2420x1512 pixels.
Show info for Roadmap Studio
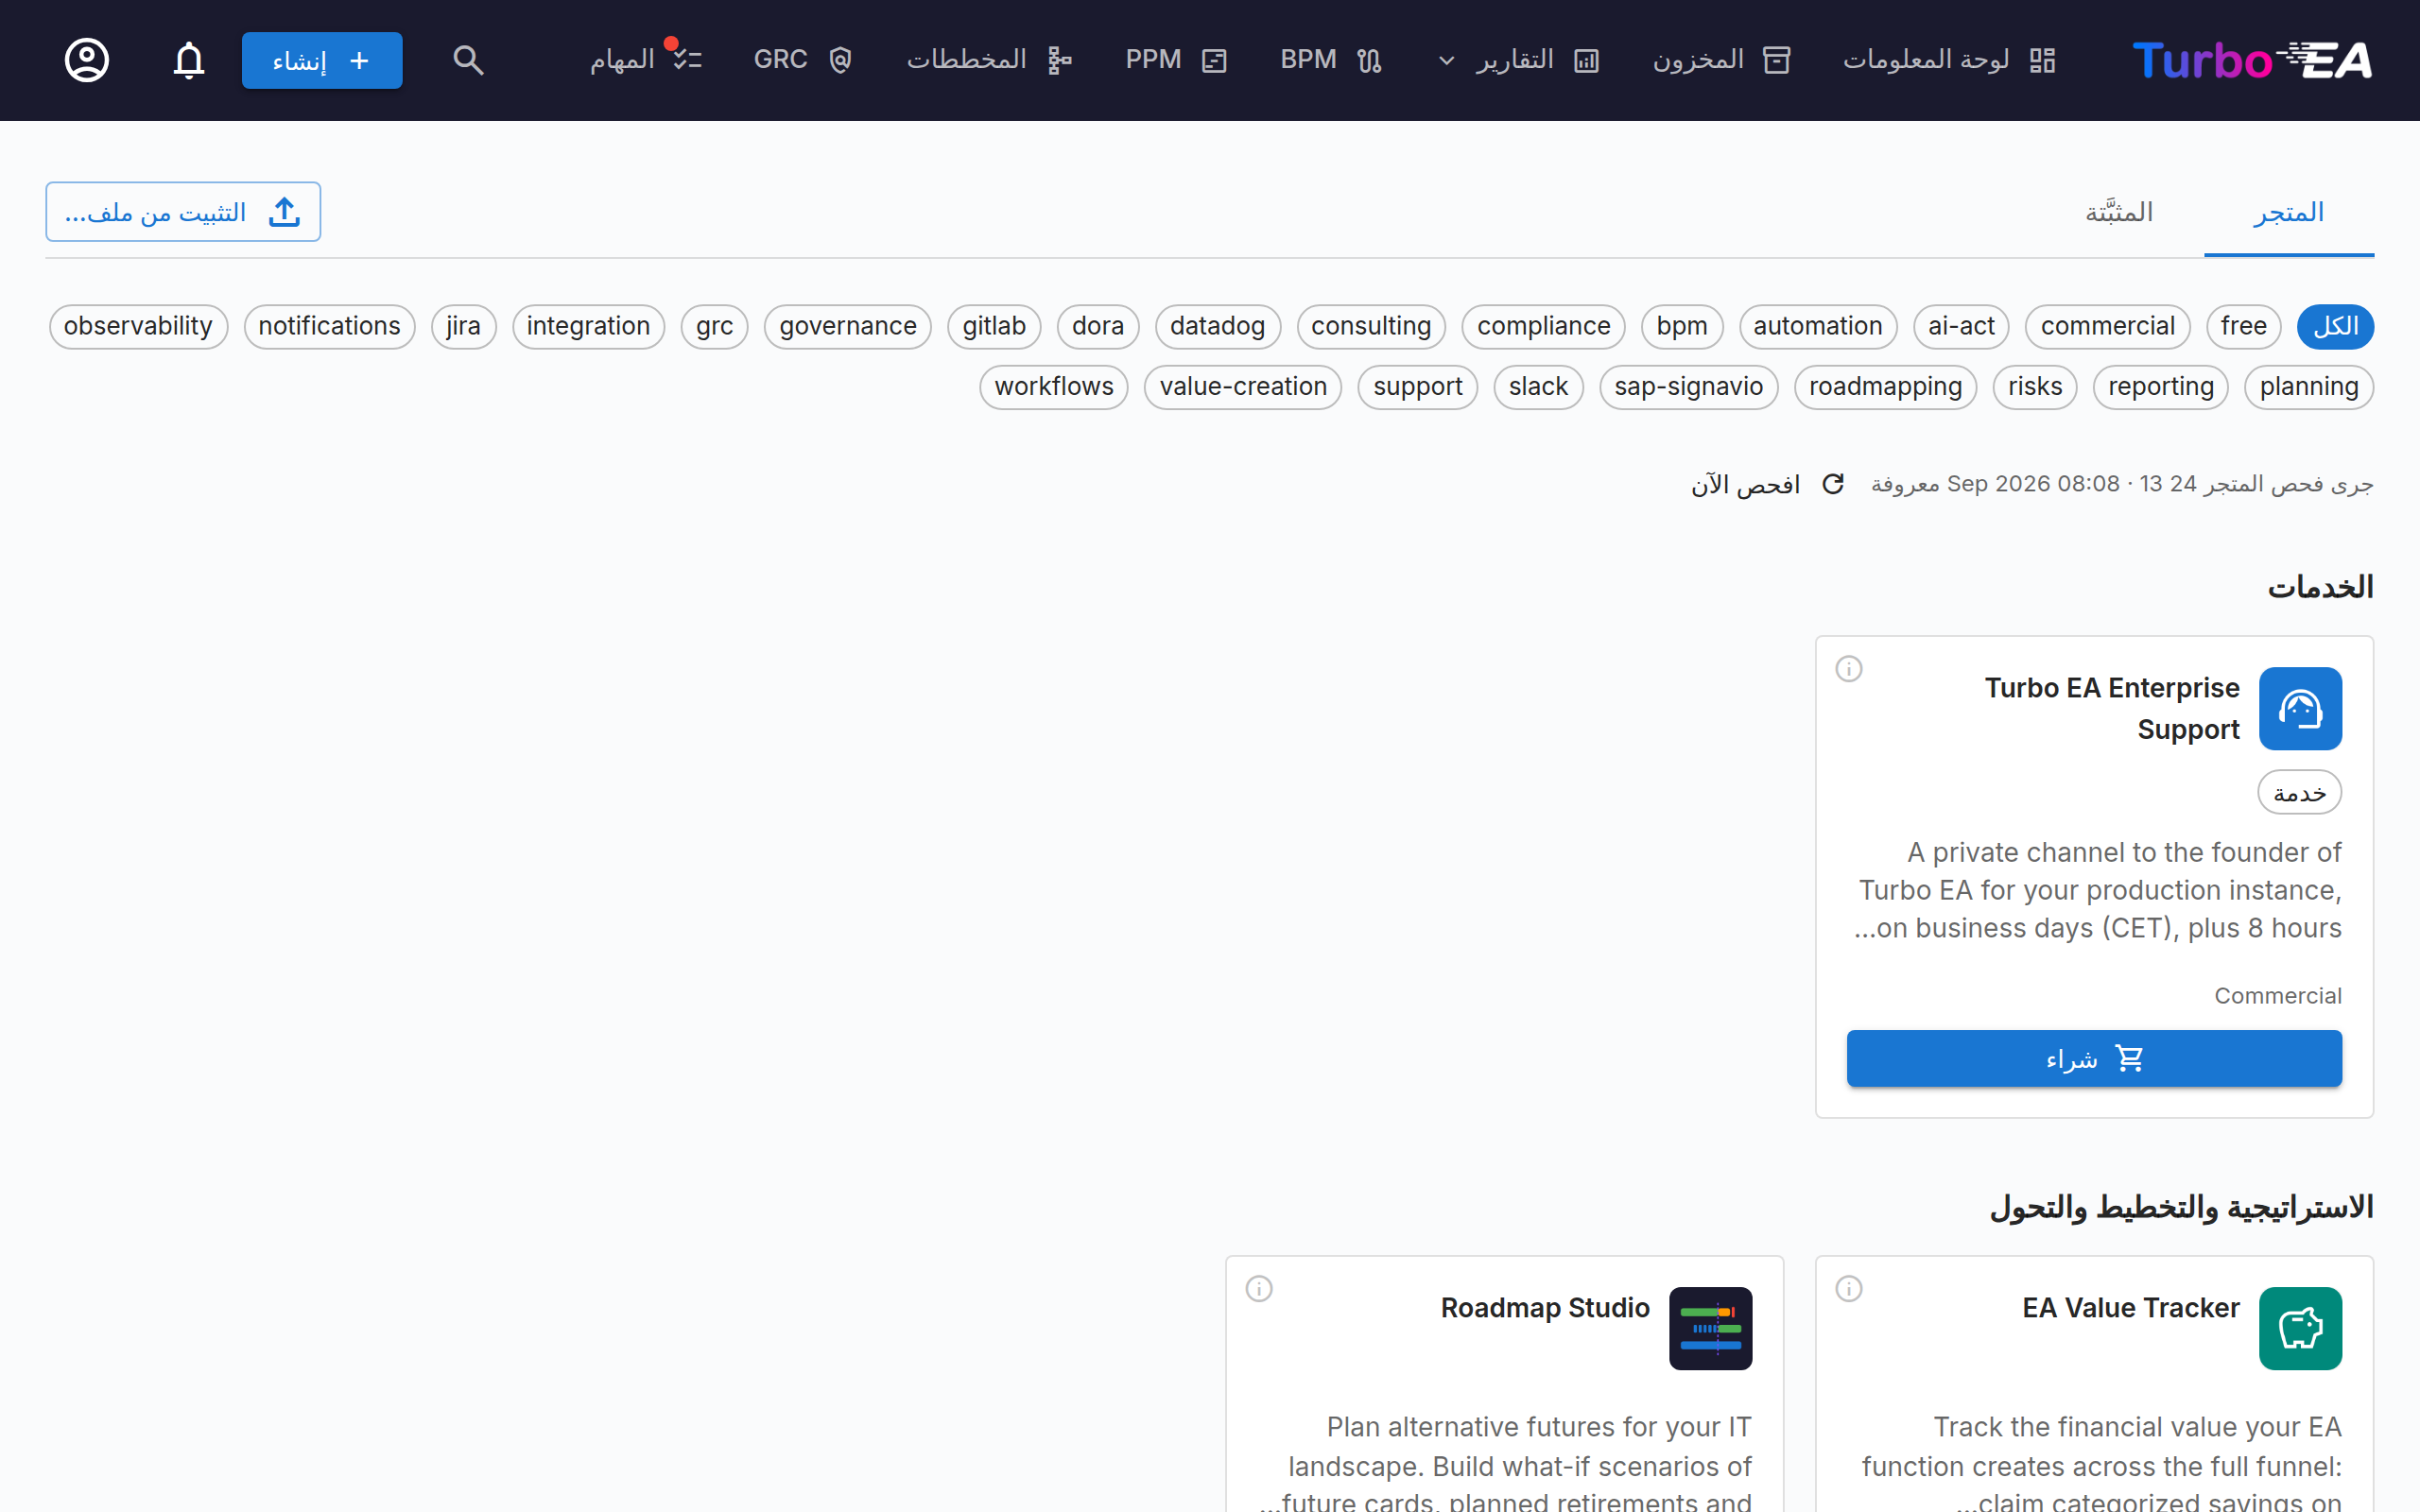tap(1259, 1288)
